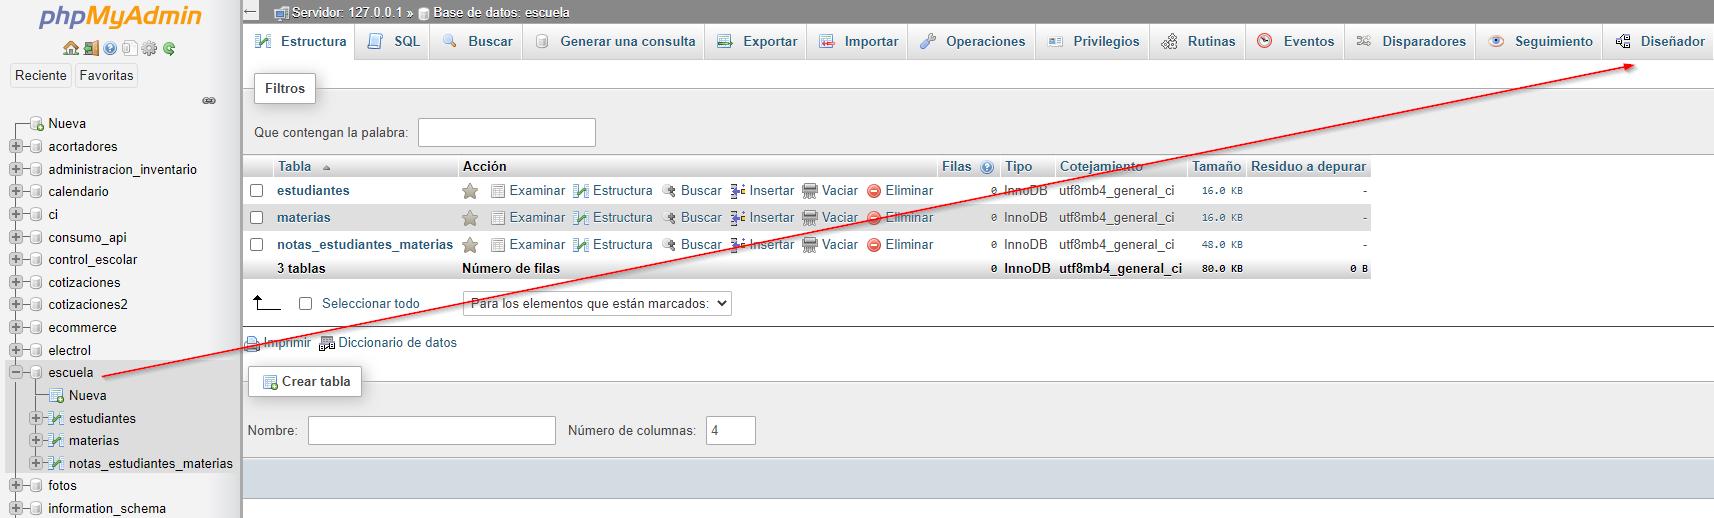Click the favorite star for estudiantes table
Viewport: 1714px width, 518px height.
[x=470, y=191]
